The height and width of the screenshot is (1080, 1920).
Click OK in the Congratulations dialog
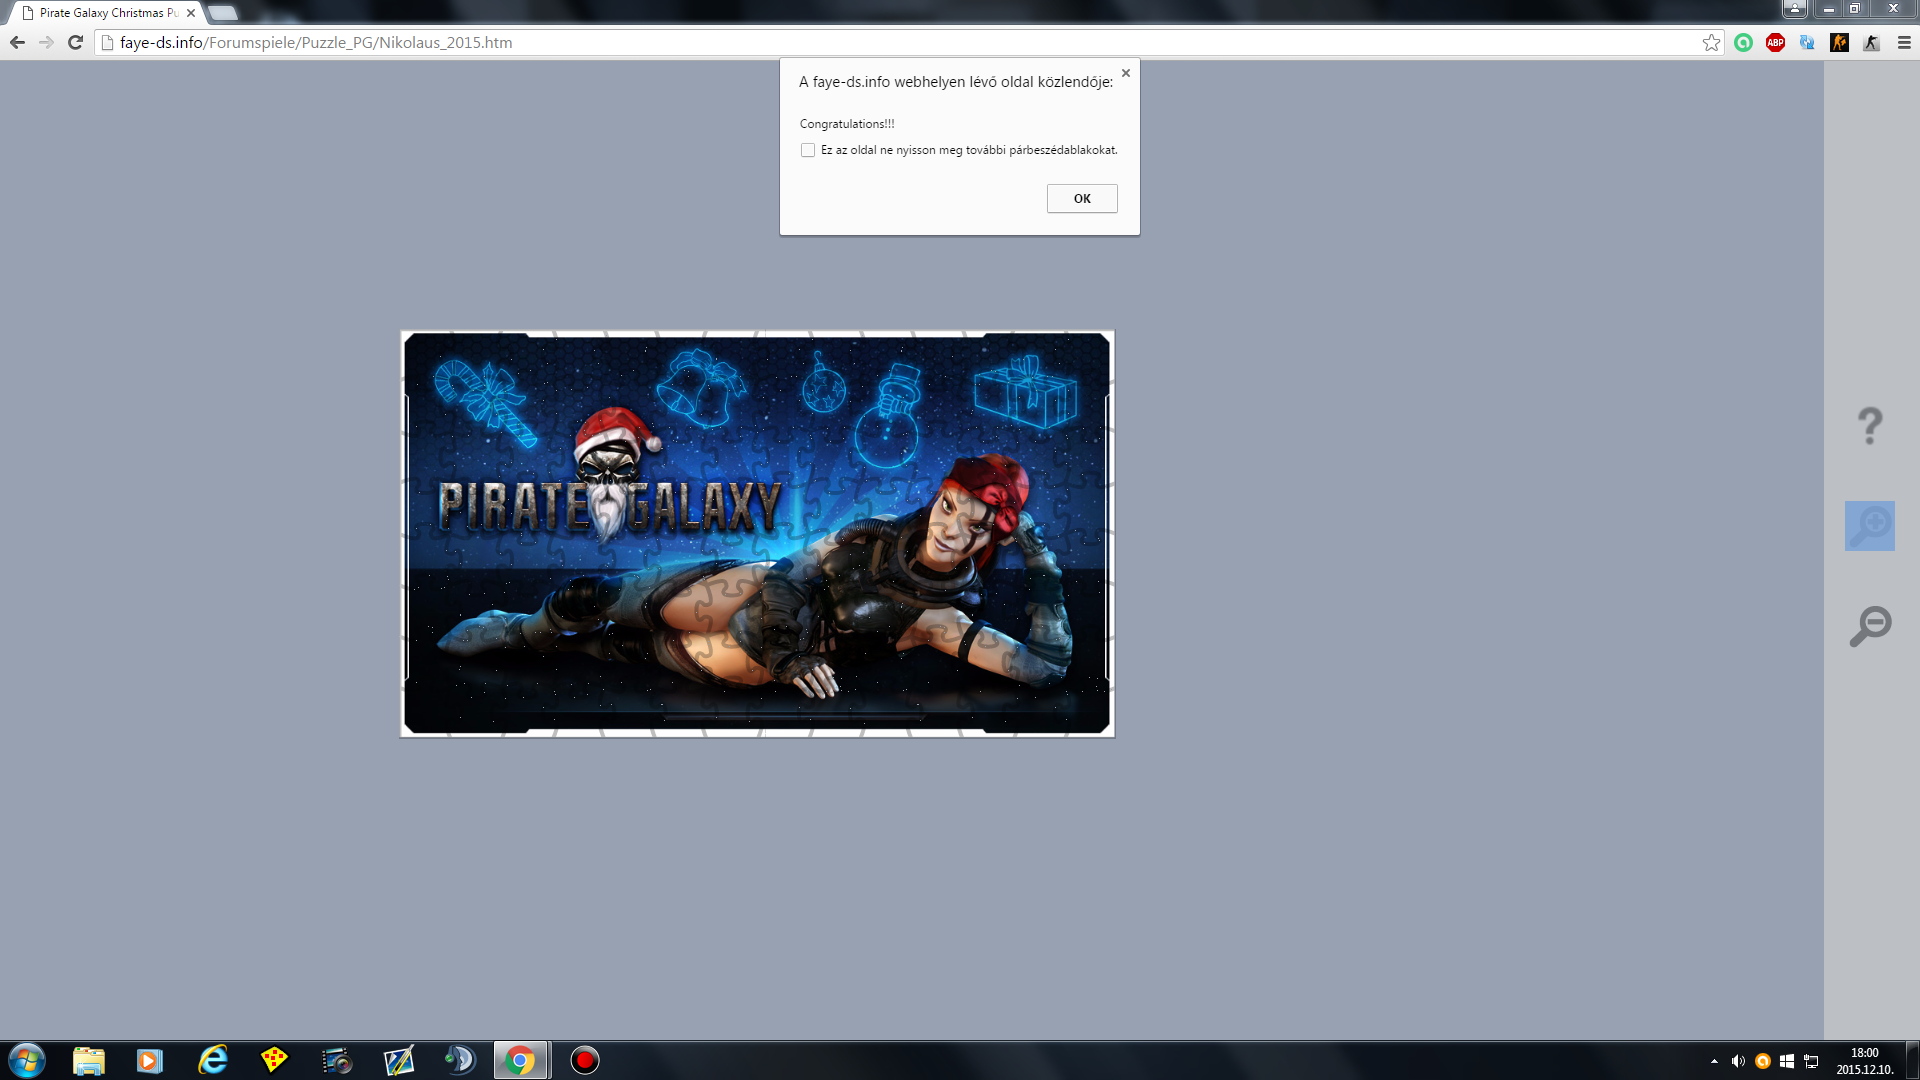pos(1082,198)
